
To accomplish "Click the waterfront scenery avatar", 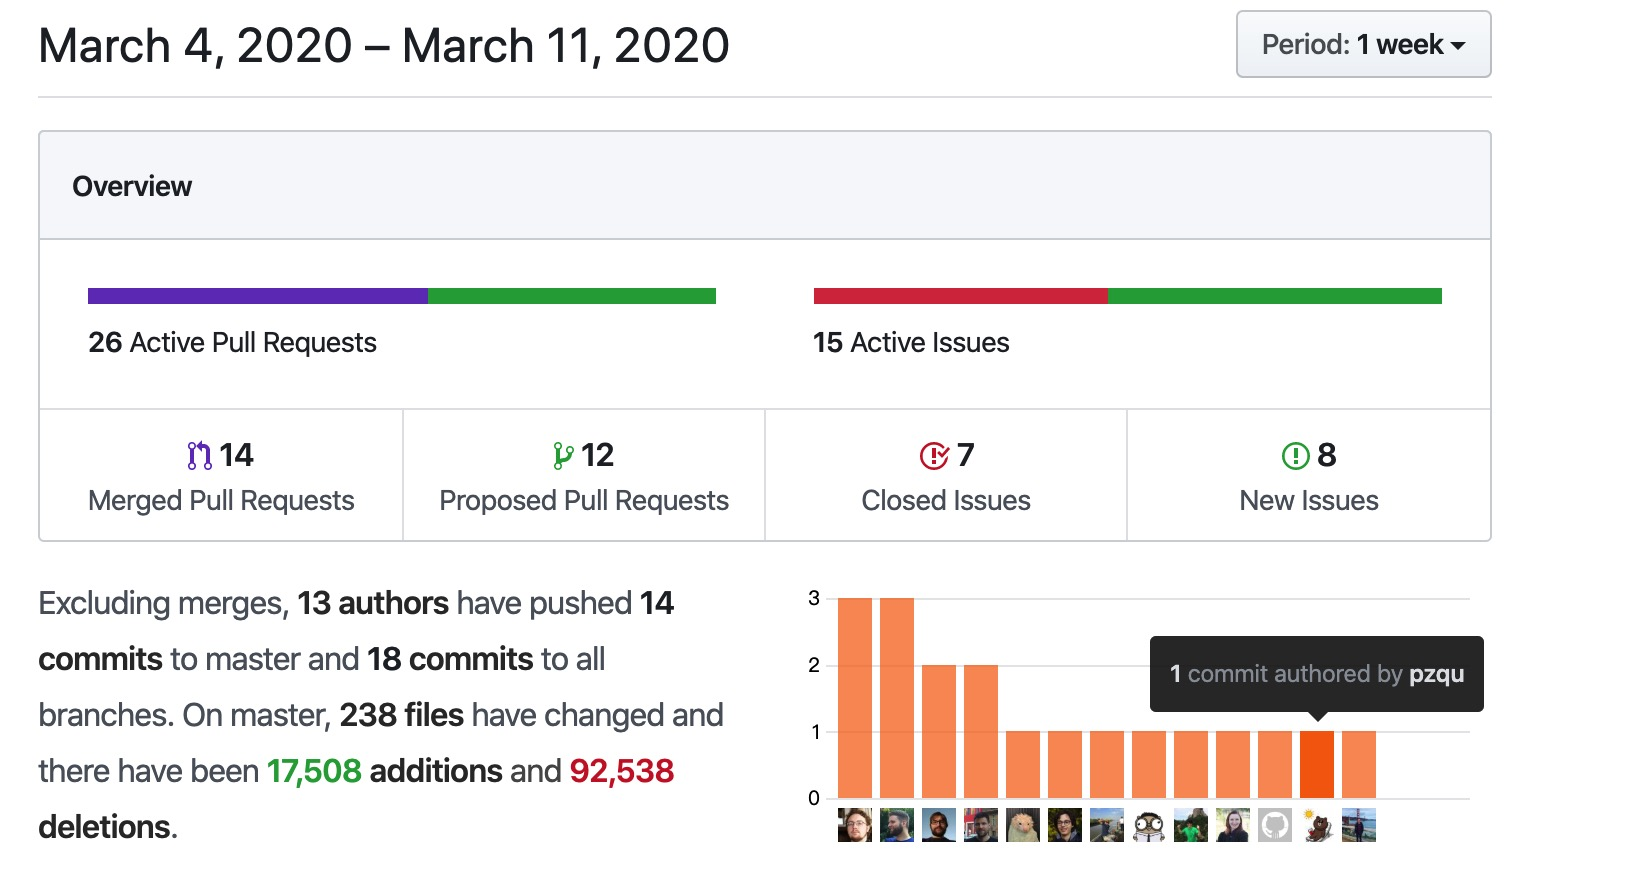I will 1107,825.
